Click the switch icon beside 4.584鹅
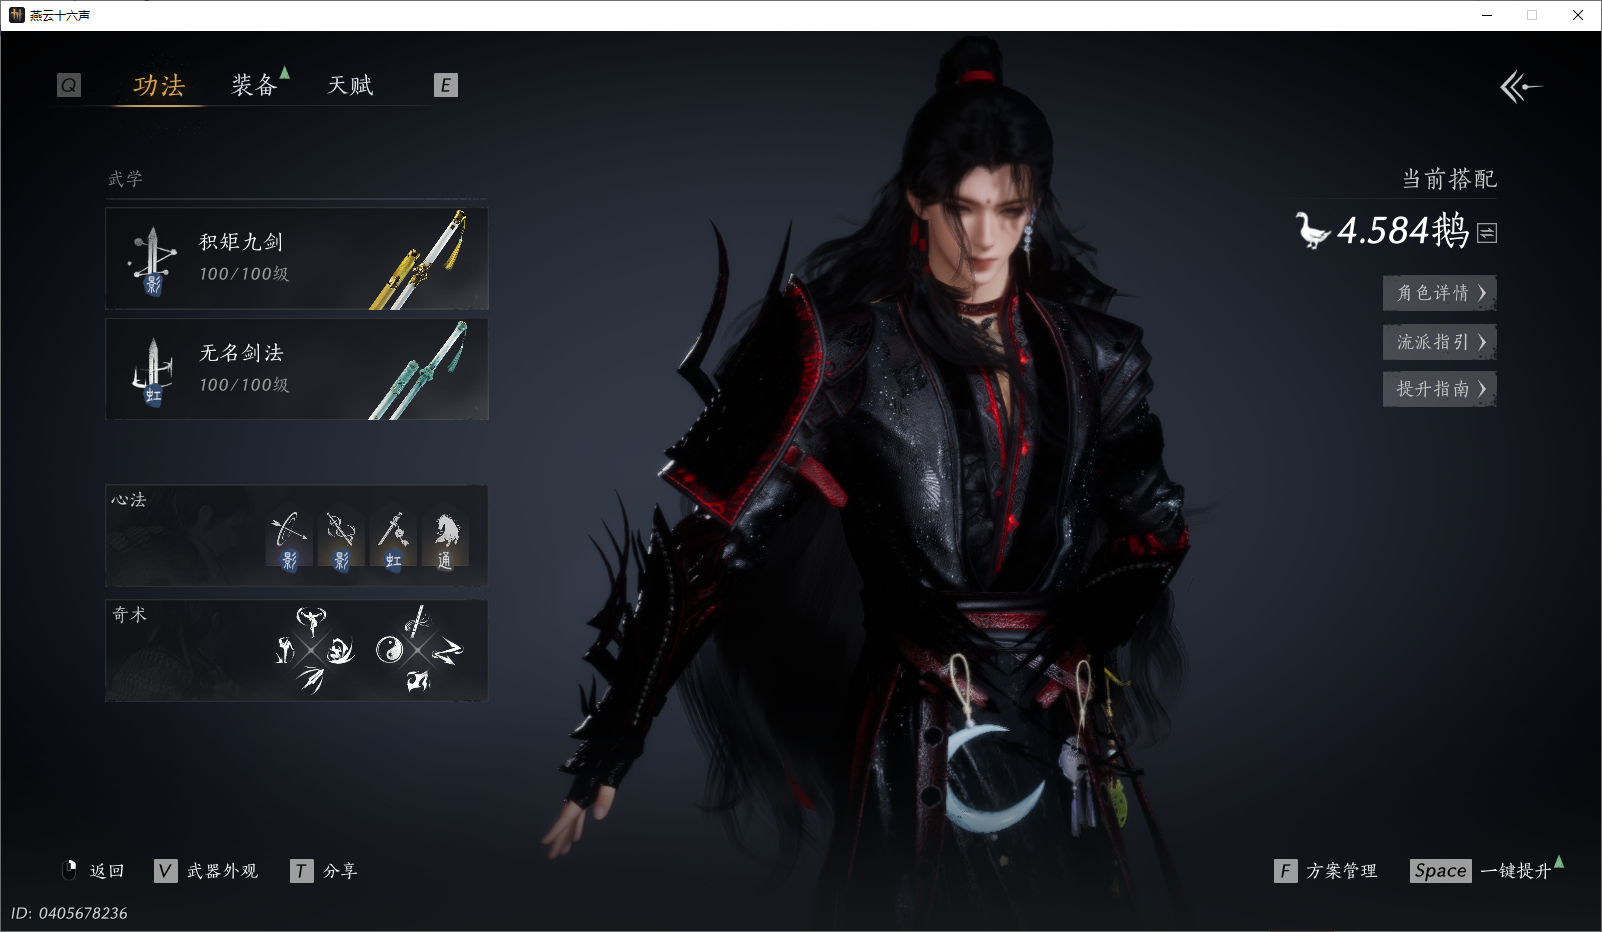 [1487, 233]
